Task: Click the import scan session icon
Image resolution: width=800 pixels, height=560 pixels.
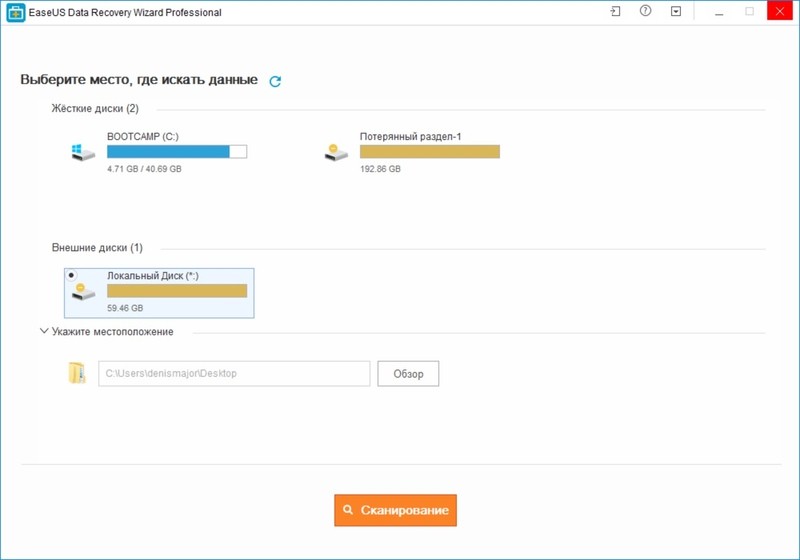Action: point(615,12)
